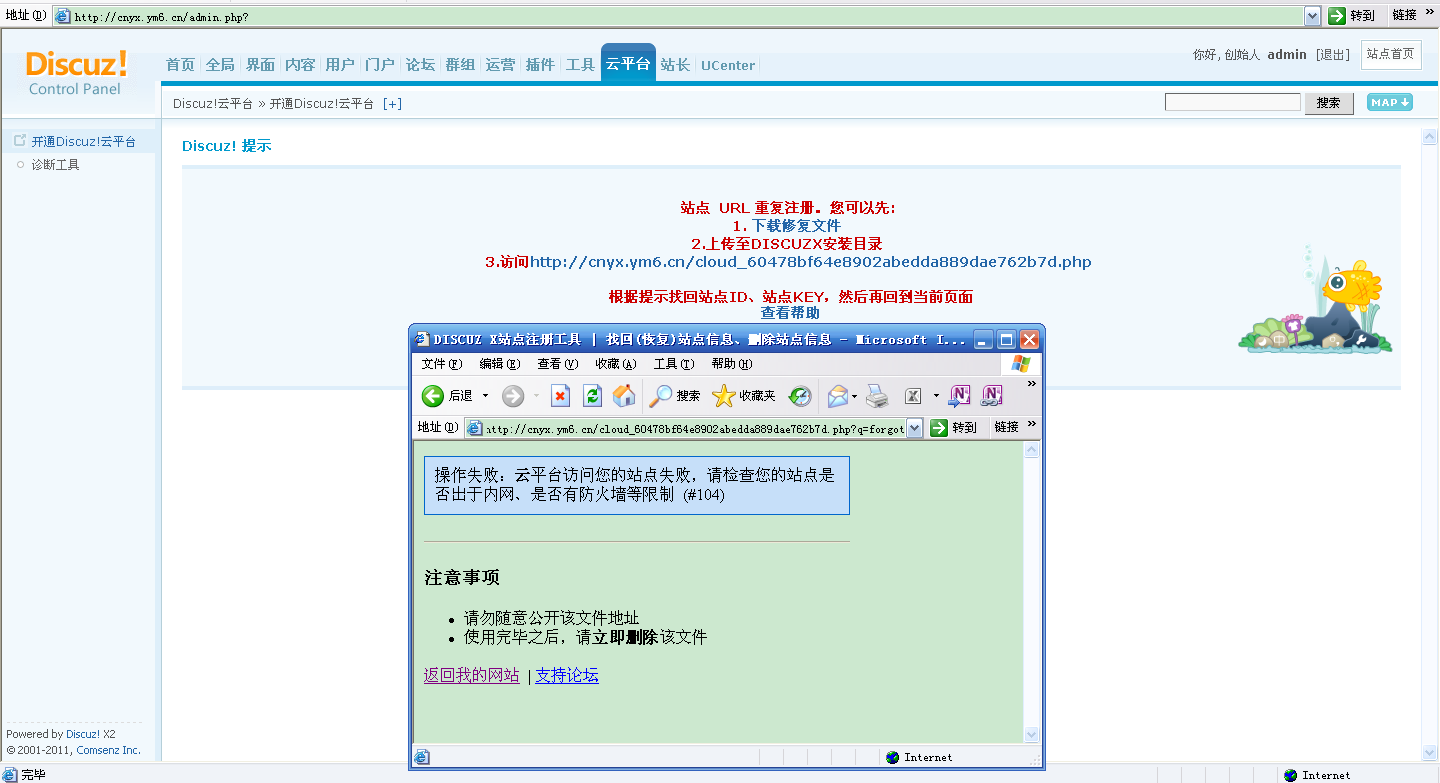Click the History clock icon in popup toolbar
1440x783 pixels.
coord(800,396)
